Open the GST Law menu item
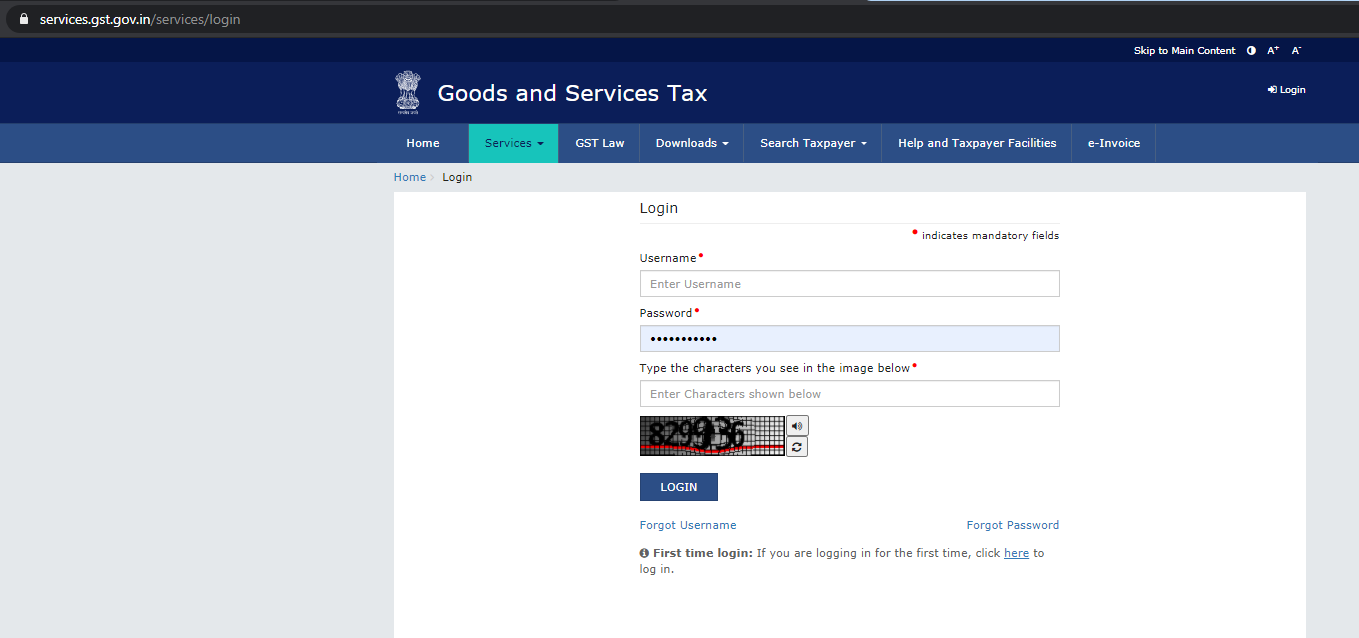 pyautogui.click(x=600, y=143)
